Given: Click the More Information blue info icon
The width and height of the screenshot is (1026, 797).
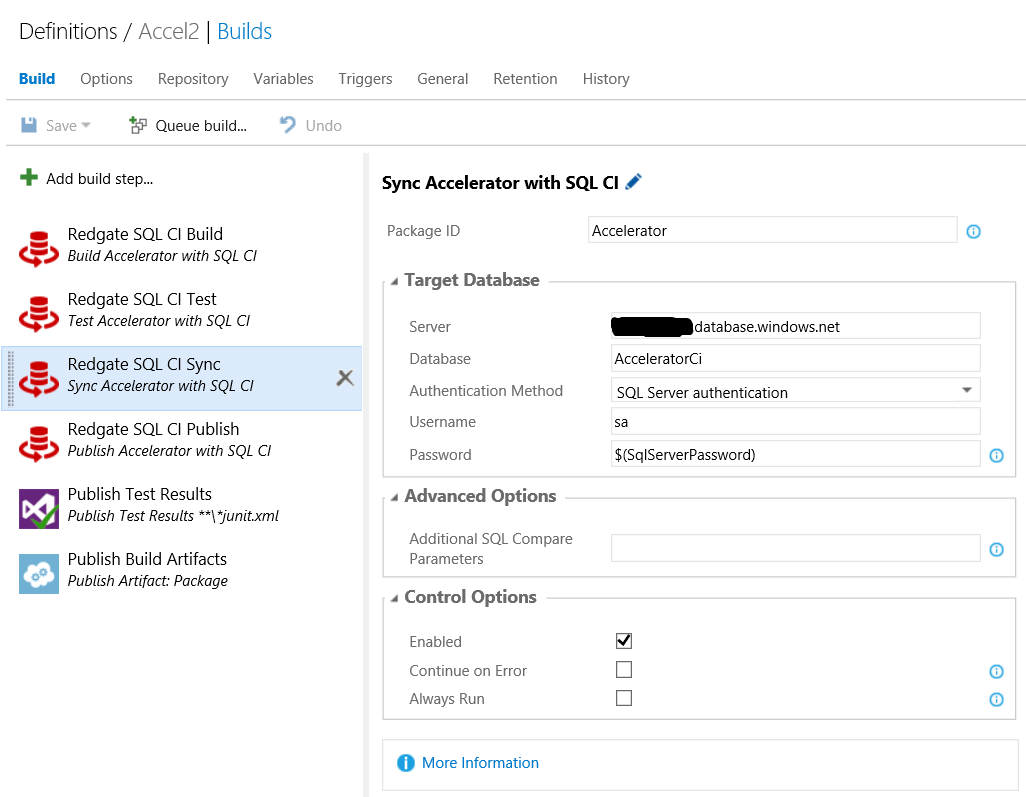Looking at the screenshot, I should 406,763.
